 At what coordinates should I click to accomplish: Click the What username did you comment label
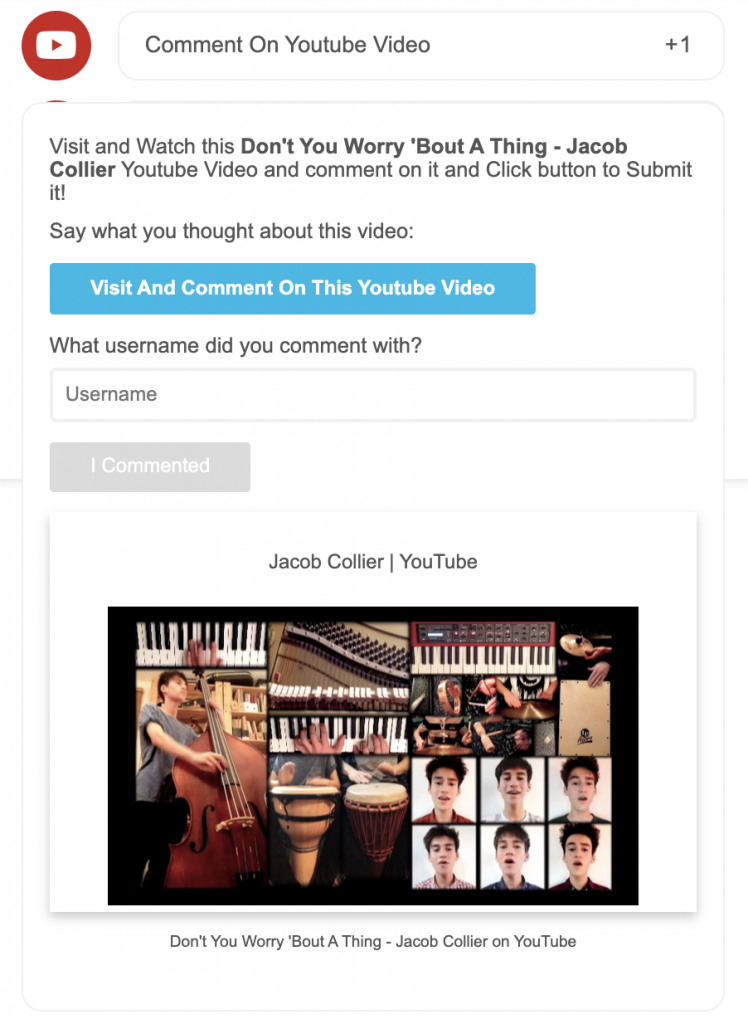[x=236, y=345]
